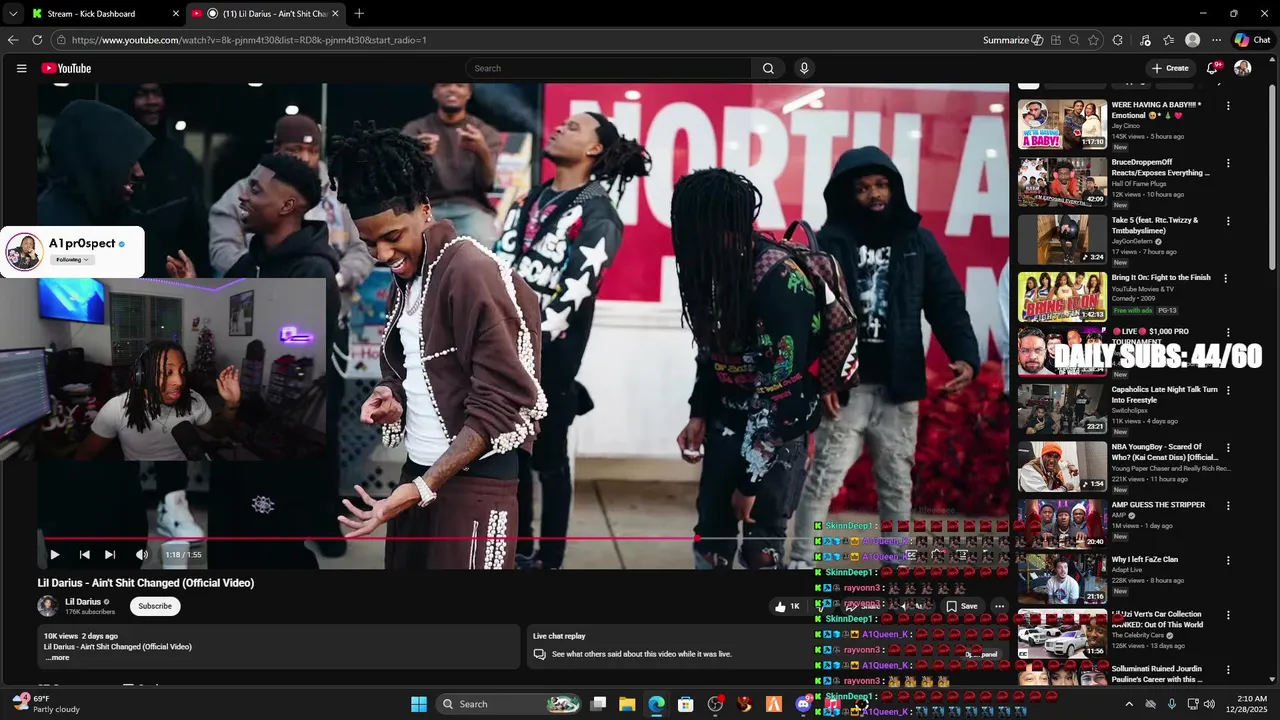This screenshot has width=1280, height=720.
Task: Open Microsoft Edge from the taskbar
Action: (x=656, y=704)
